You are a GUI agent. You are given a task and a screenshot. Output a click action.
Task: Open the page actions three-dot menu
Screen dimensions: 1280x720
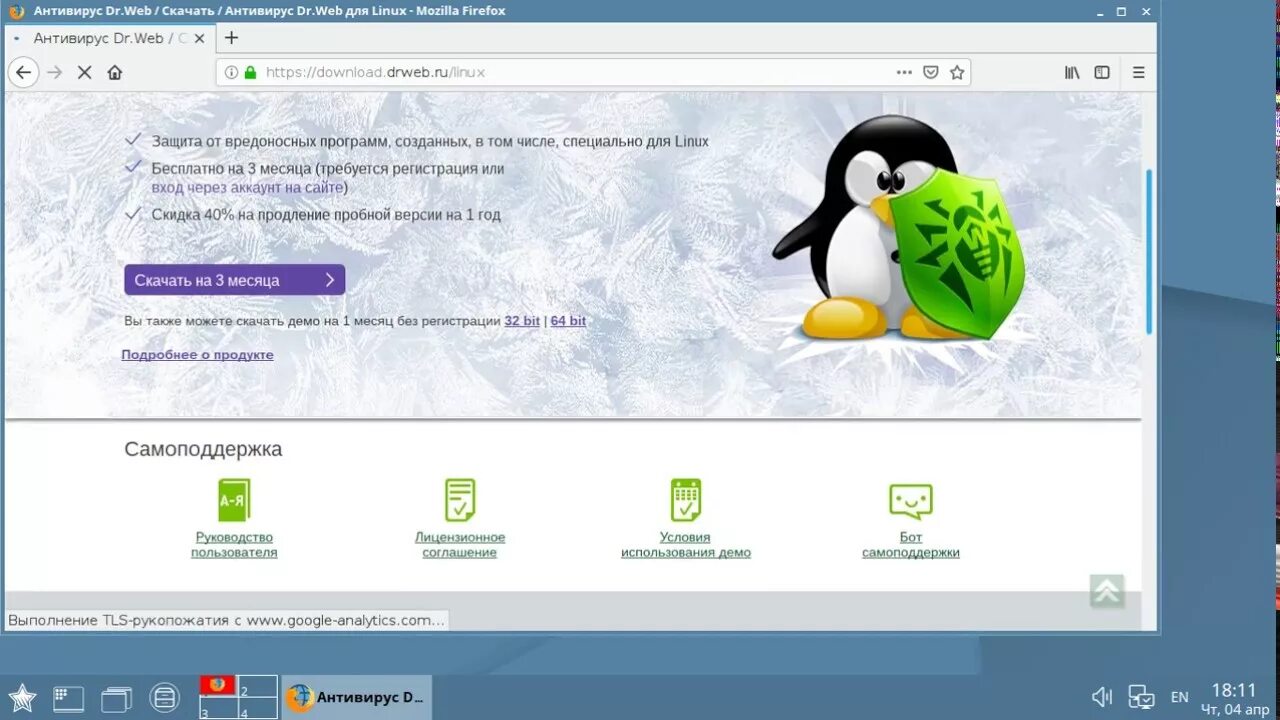[x=904, y=72]
